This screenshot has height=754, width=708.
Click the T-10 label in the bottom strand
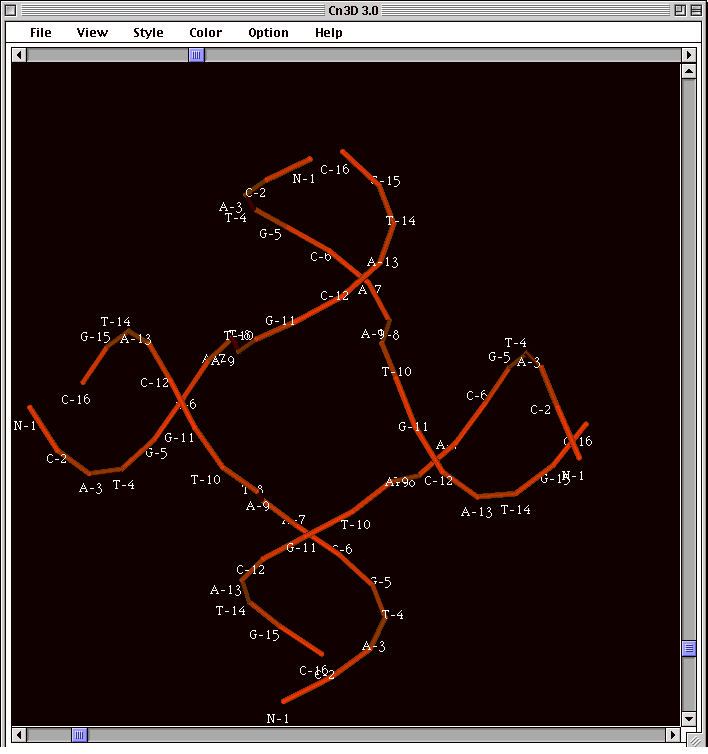[x=356, y=525]
